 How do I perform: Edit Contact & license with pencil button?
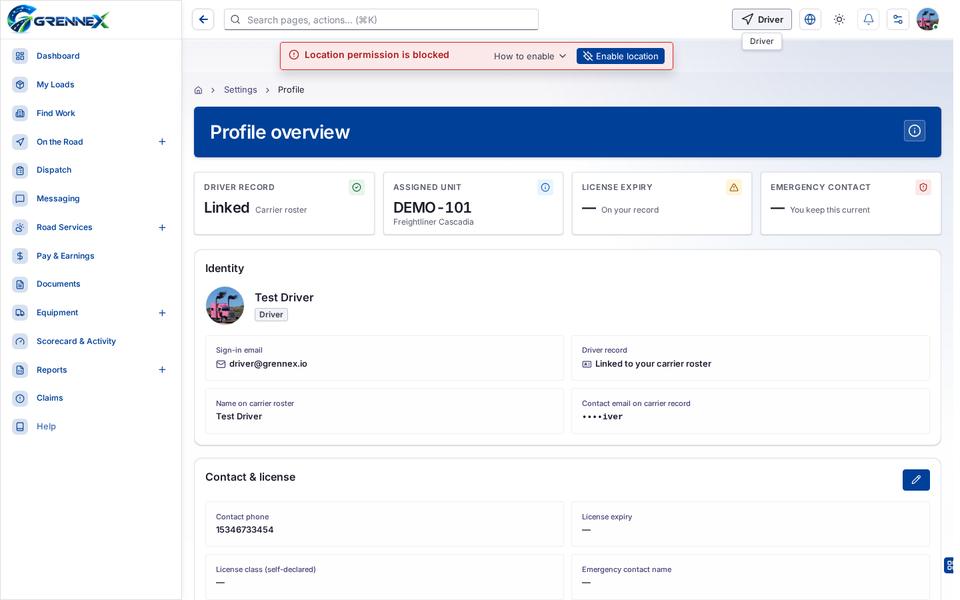[x=915, y=480]
